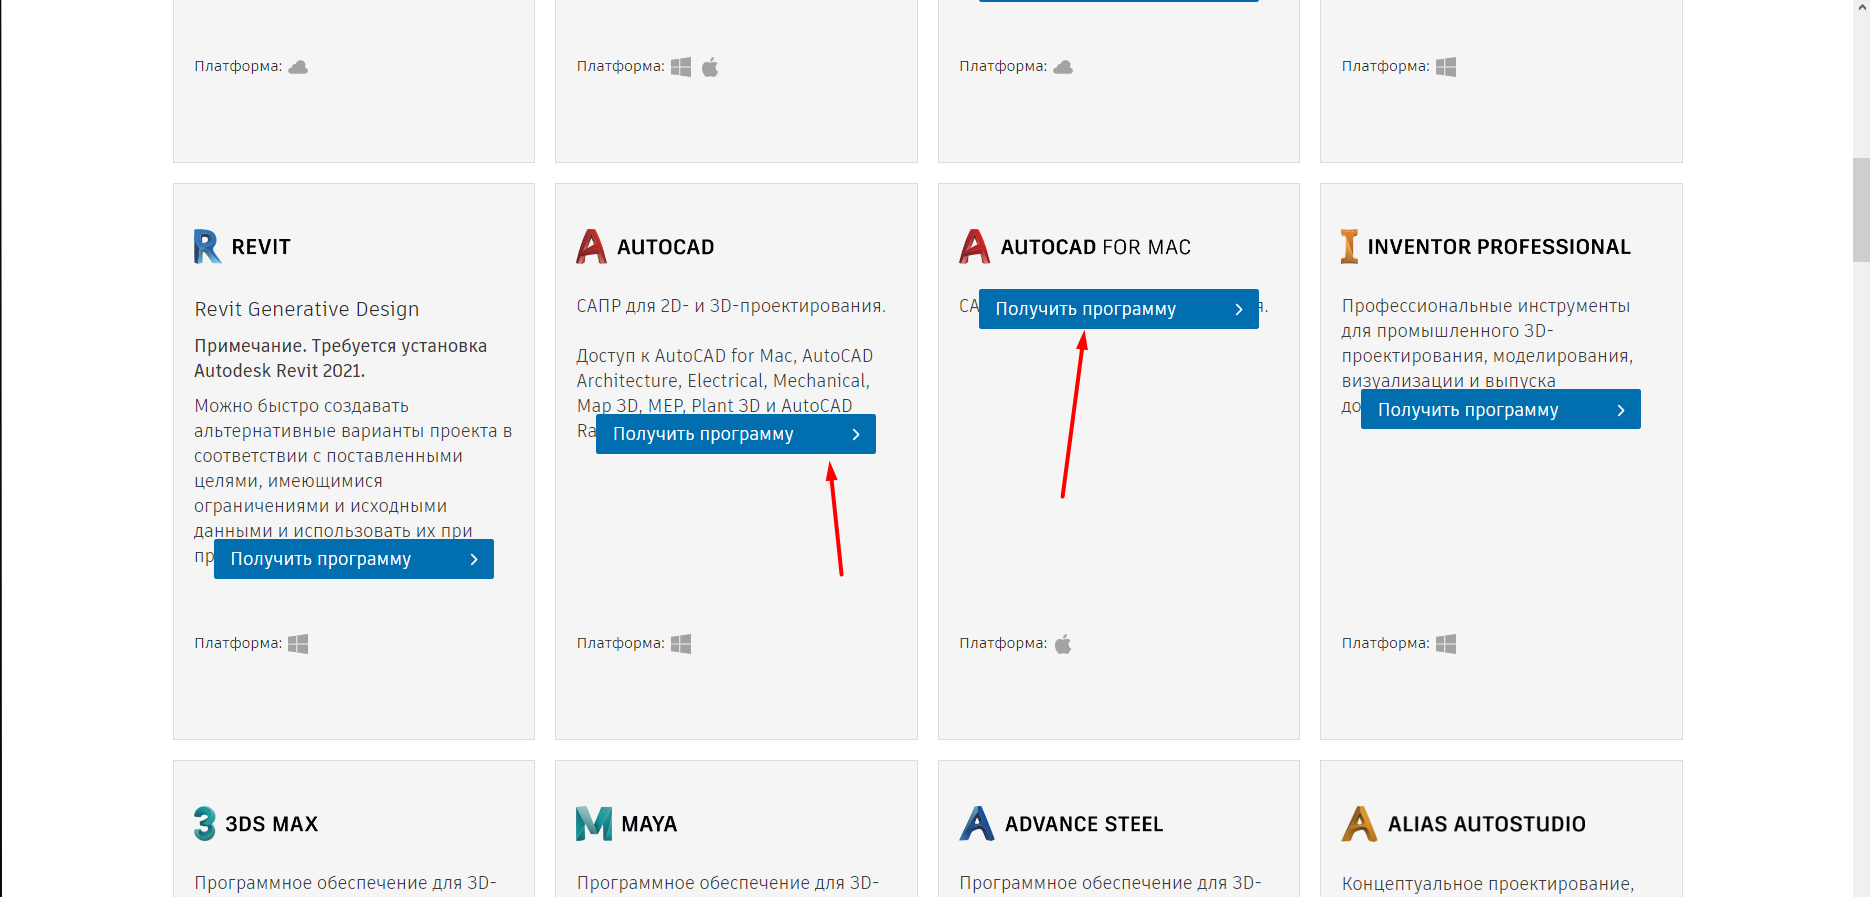Viewport: 1870px width, 897px height.
Task: Click the Платформа label in Inventor Professional card
Action: pyautogui.click(x=1385, y=643)
